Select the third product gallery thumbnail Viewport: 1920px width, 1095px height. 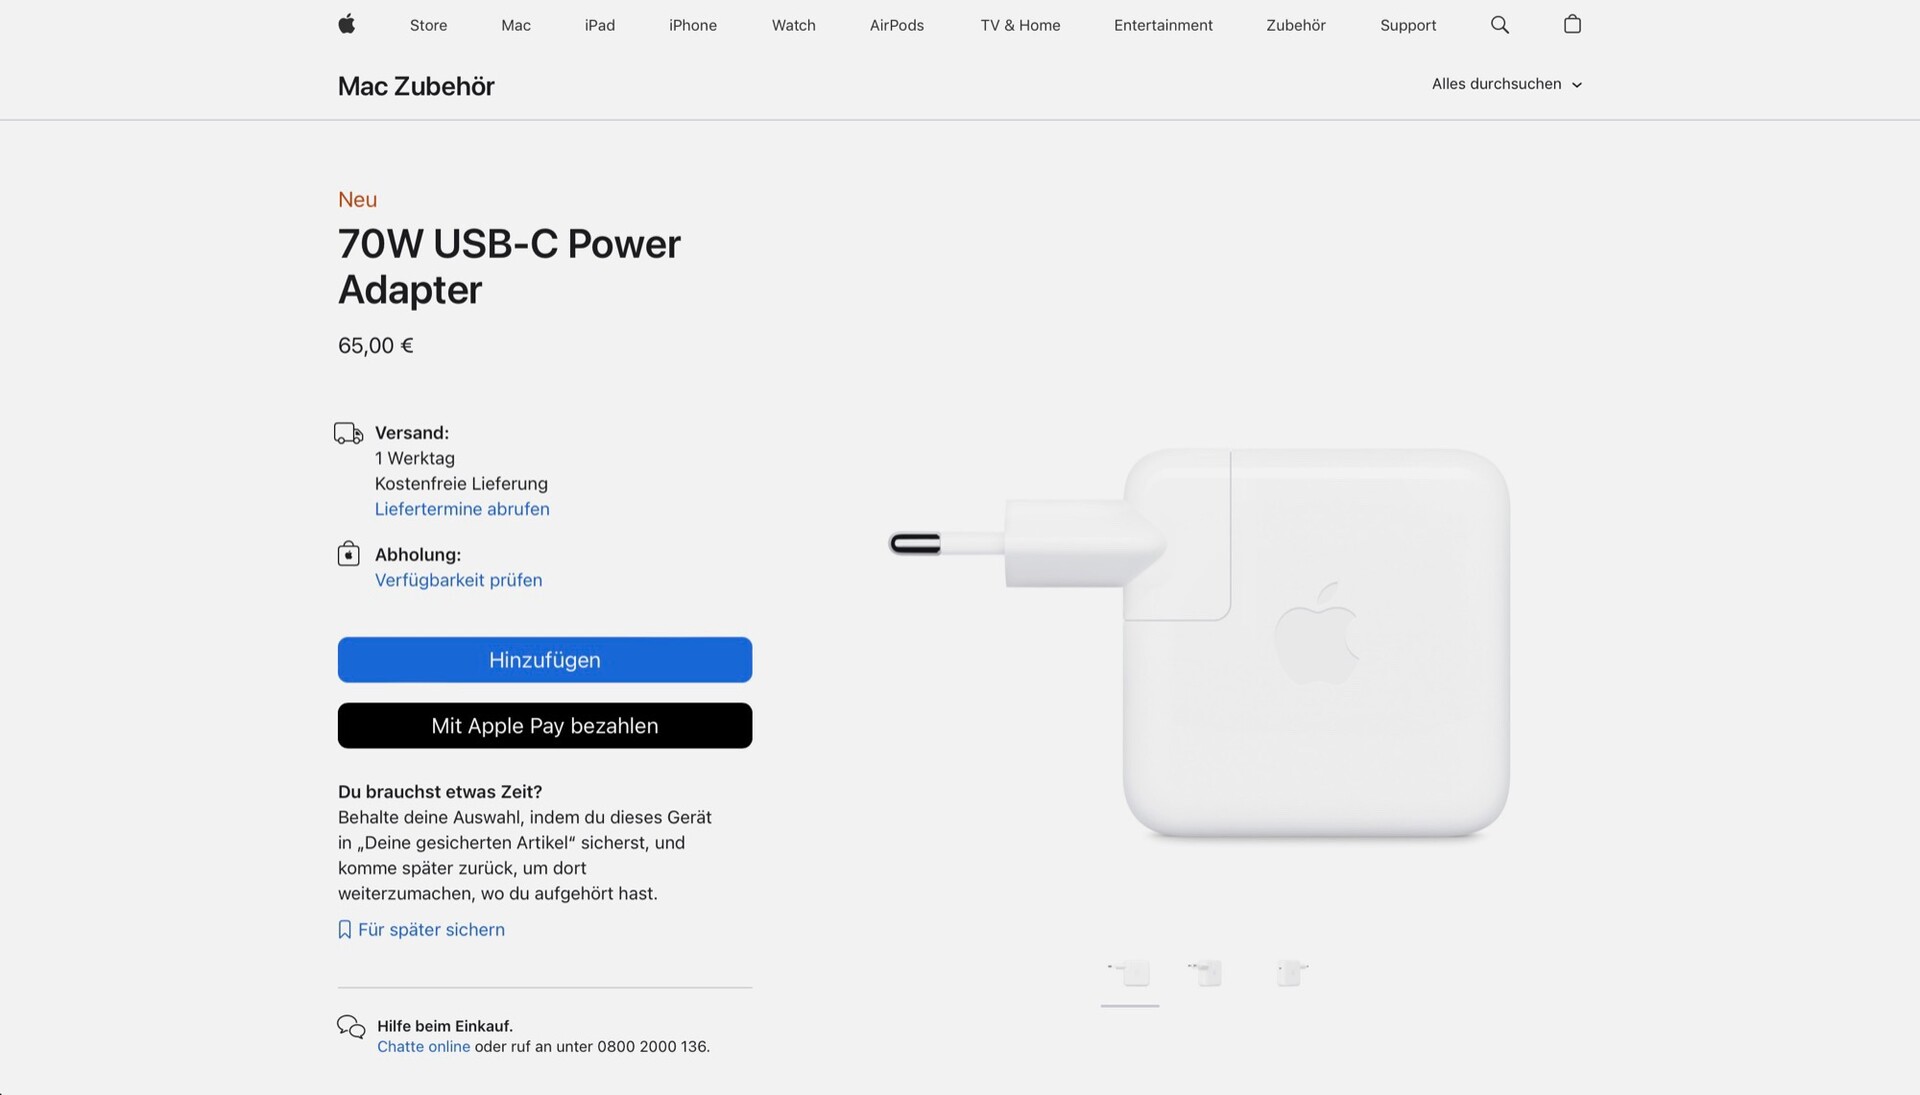click(x=1292, y=973)
